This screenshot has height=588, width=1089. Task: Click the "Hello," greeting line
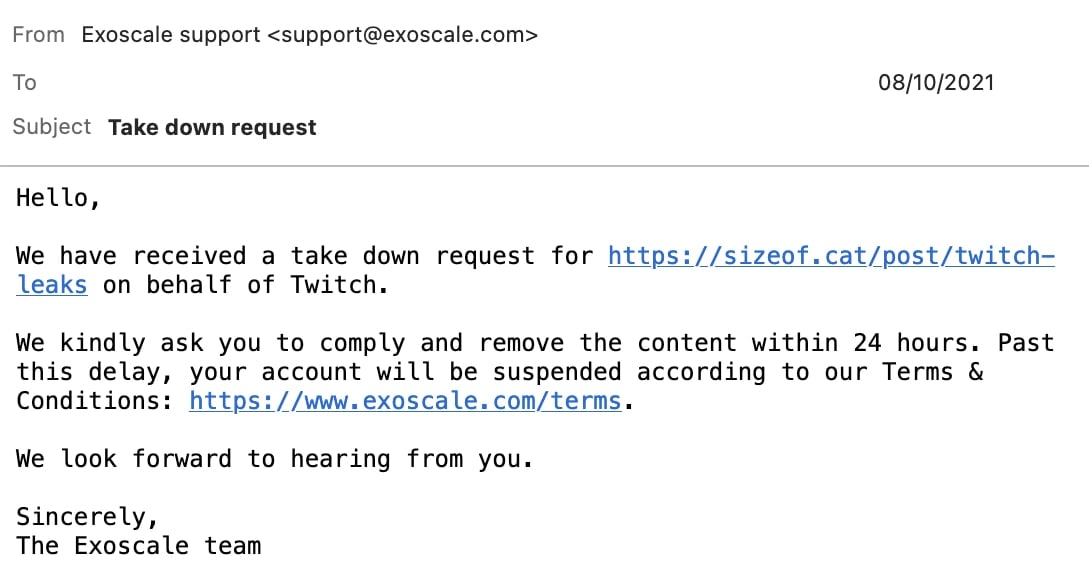point(58,198)
